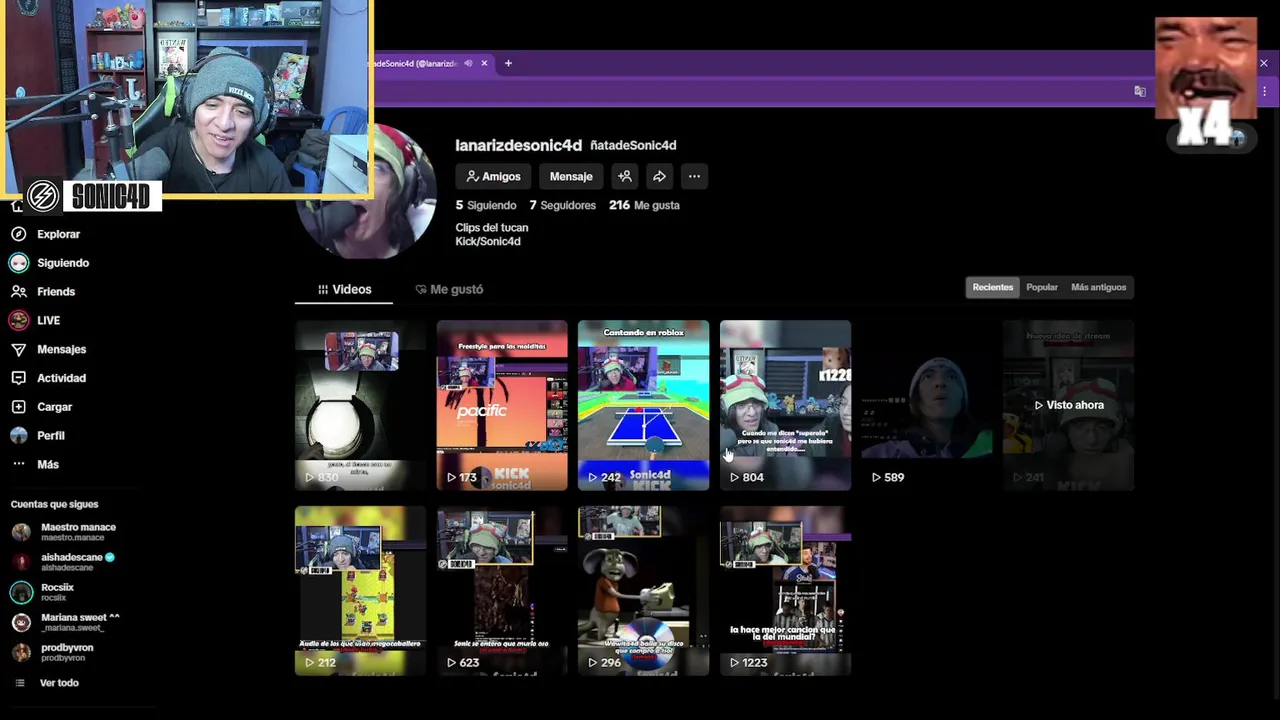Open aishadescane account avatar
The height and width of the screenshot is (720, 1280).
(x=21, y=562)
